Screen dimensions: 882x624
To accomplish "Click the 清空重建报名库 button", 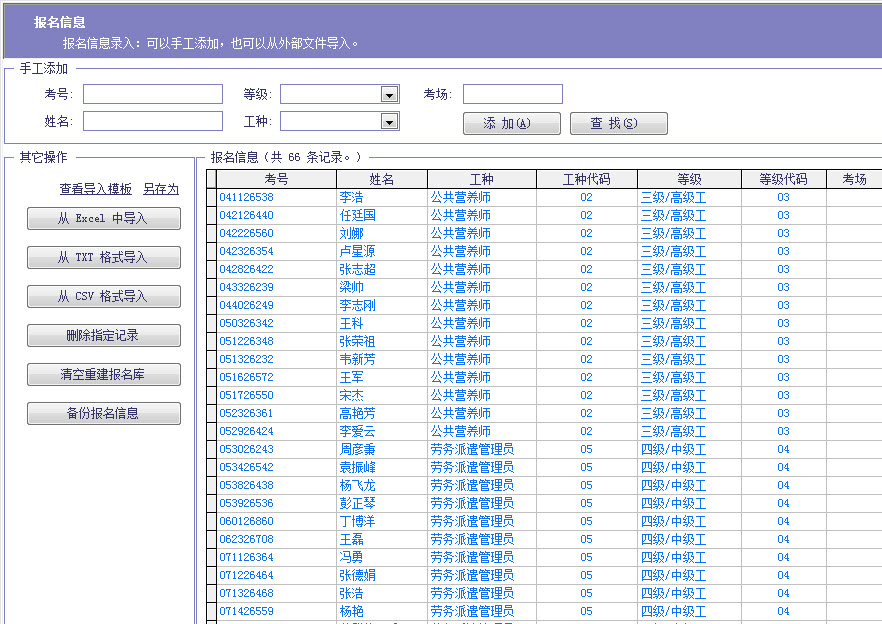I will click(x=103, y=375).
